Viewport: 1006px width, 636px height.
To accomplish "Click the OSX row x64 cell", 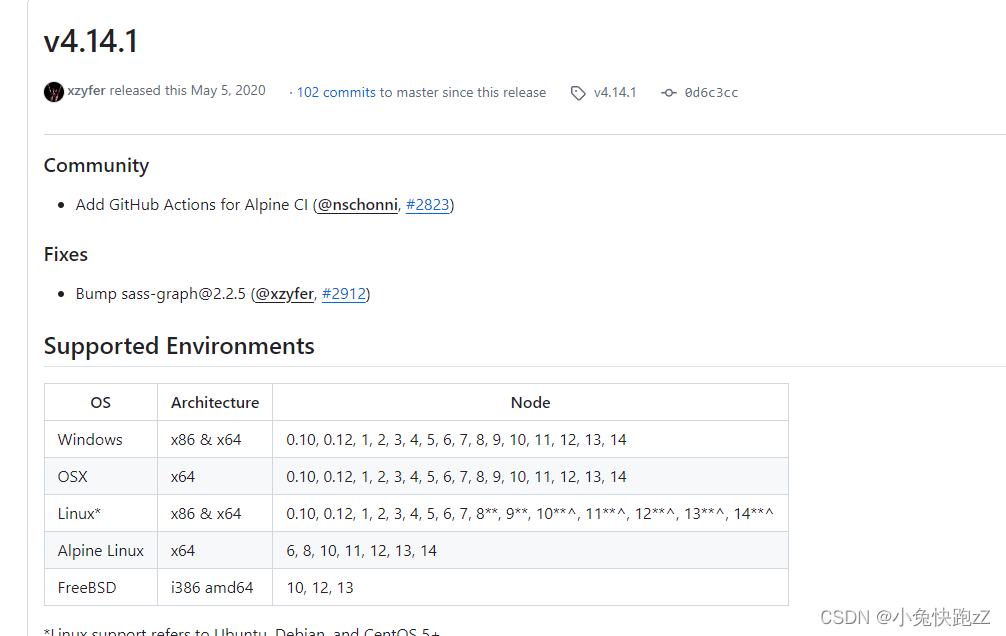I will tap(215, 477).
